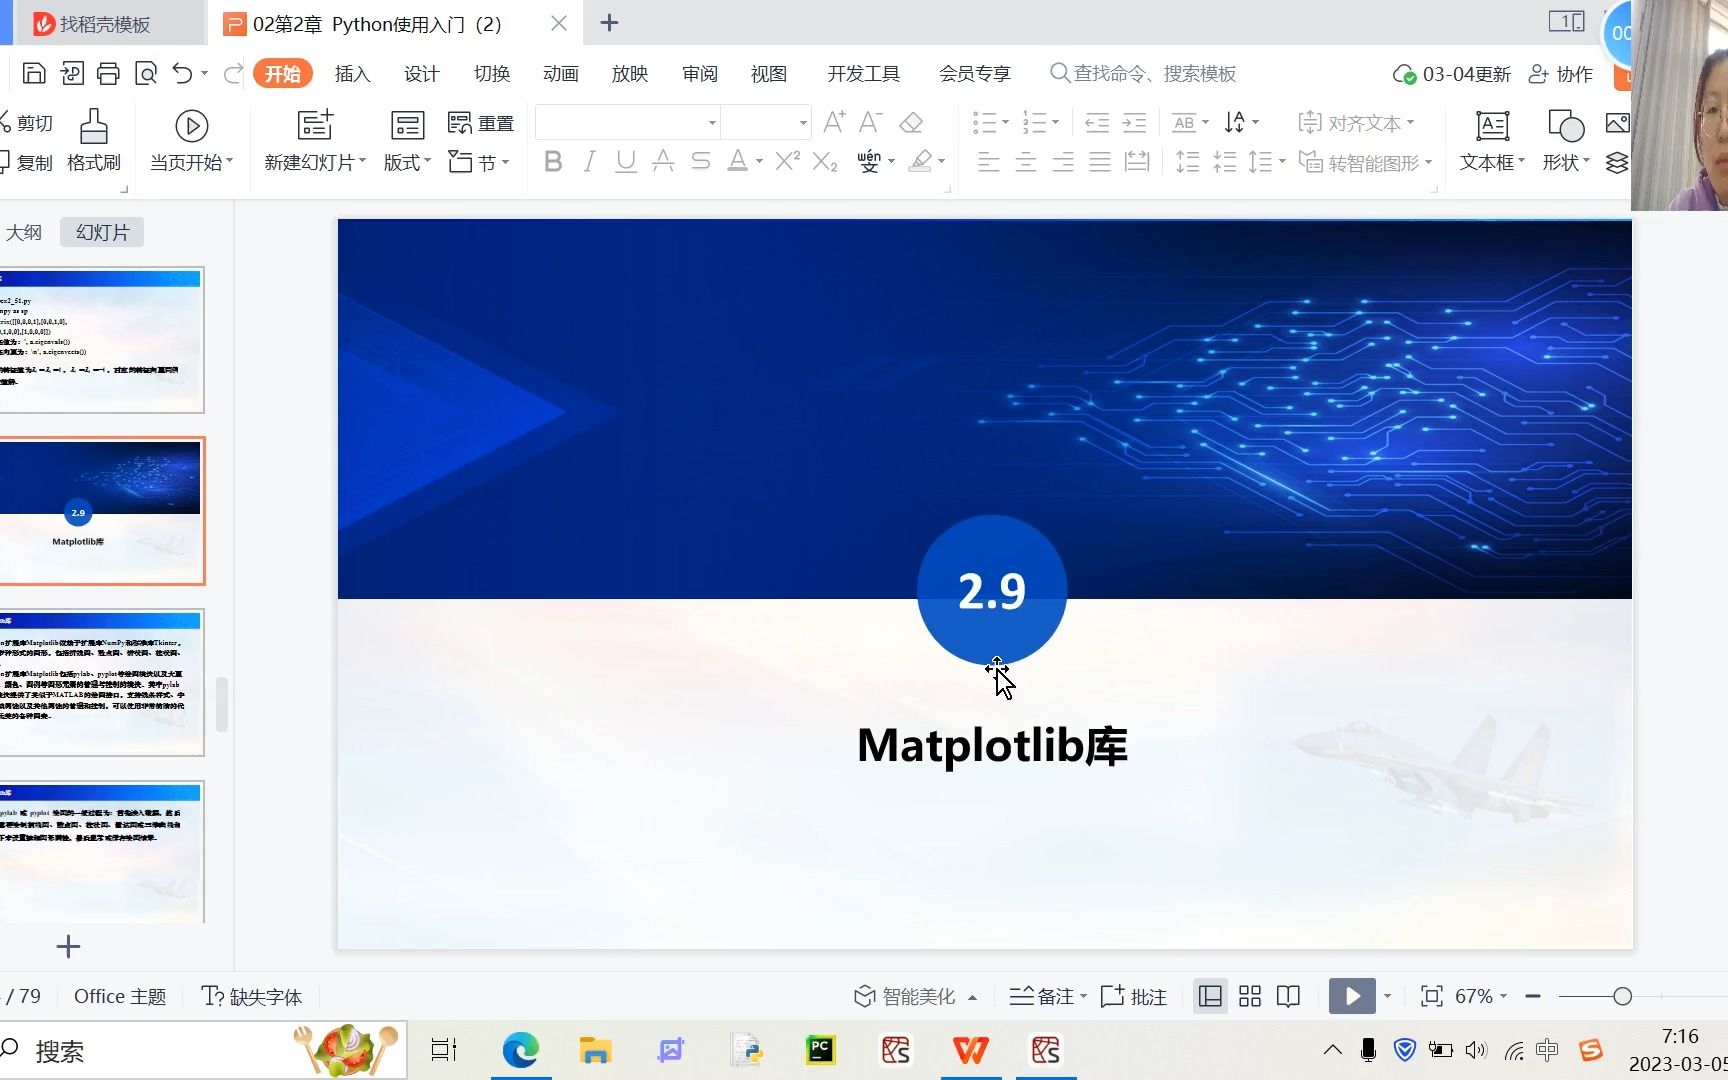The width and height of the screenshot is (1728, 1080).
Task: Toggle underline formatting
Action: click(x=625, y=161)
